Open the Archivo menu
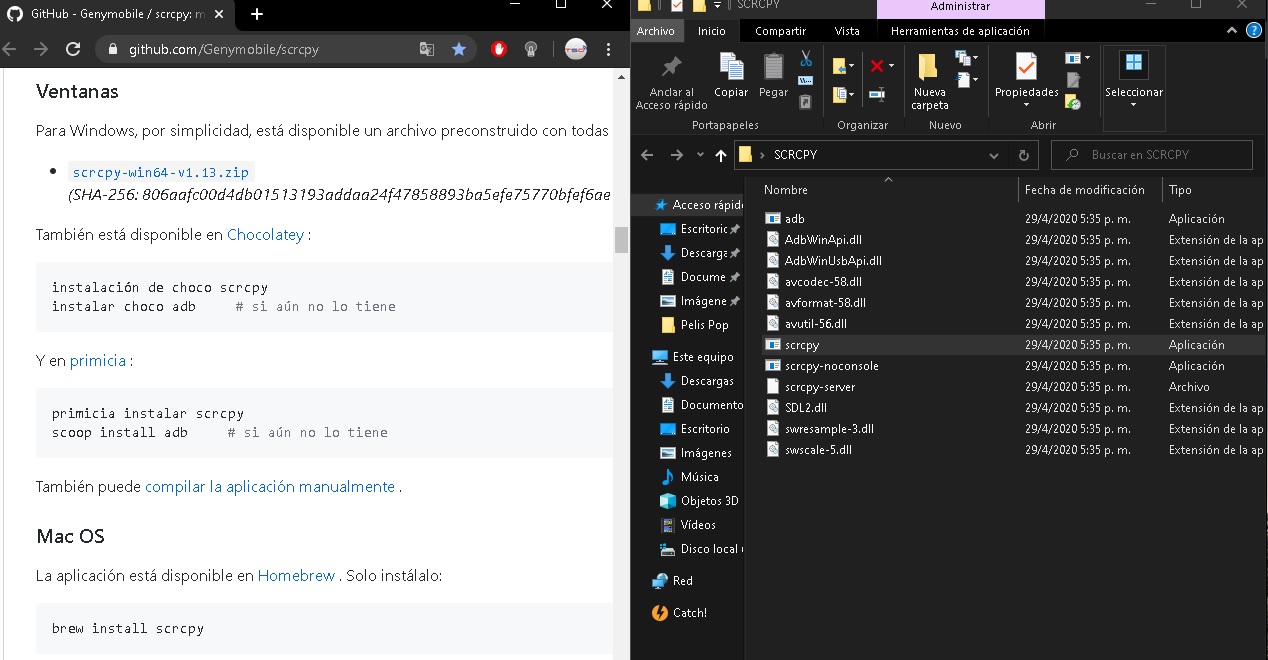This screenshot has height=660, width=1268. 655,31
